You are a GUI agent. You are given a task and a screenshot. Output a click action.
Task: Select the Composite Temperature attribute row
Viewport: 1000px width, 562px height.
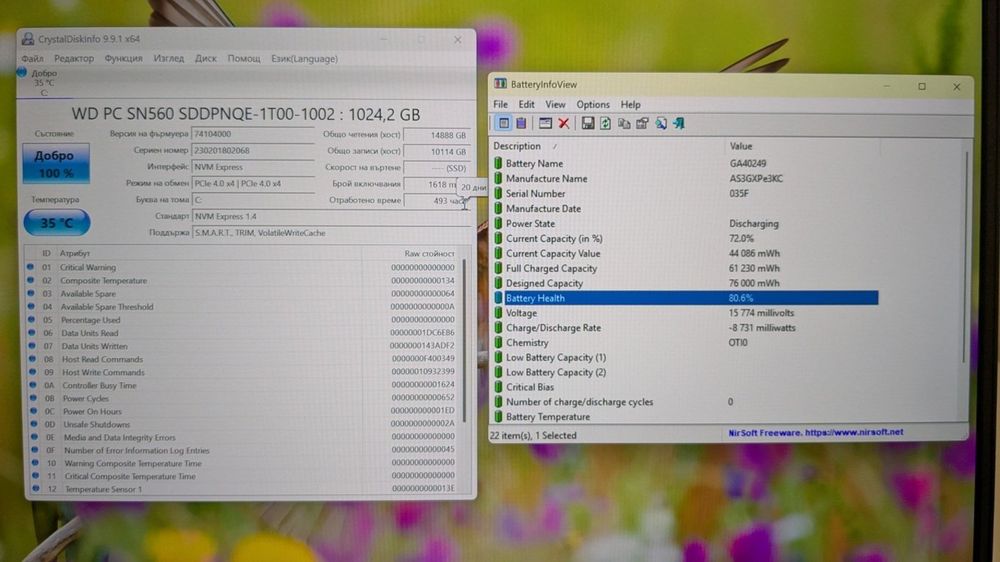coord(242,281)
